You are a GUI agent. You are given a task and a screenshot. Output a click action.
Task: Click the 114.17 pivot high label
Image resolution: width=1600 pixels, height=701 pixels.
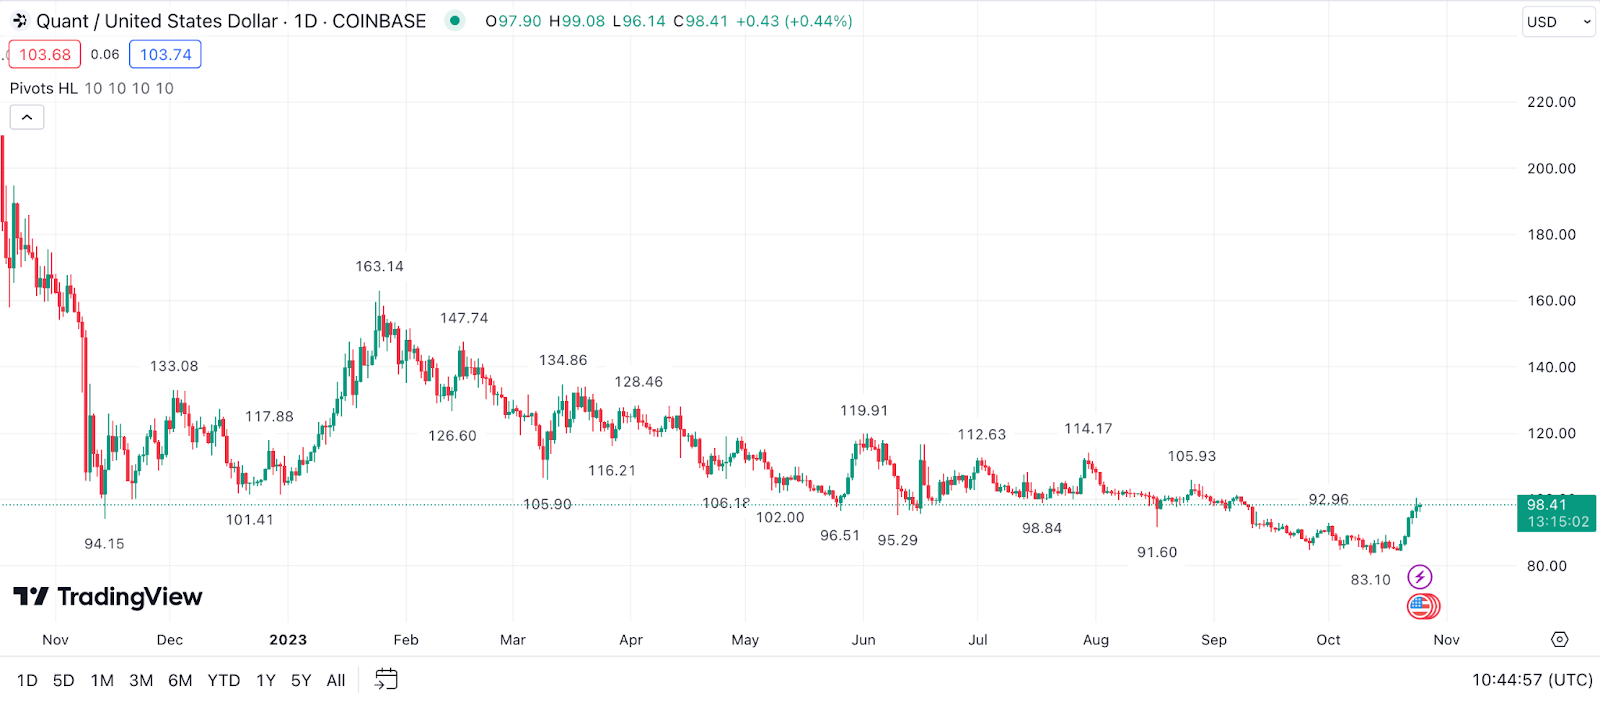coord(1088,429)
